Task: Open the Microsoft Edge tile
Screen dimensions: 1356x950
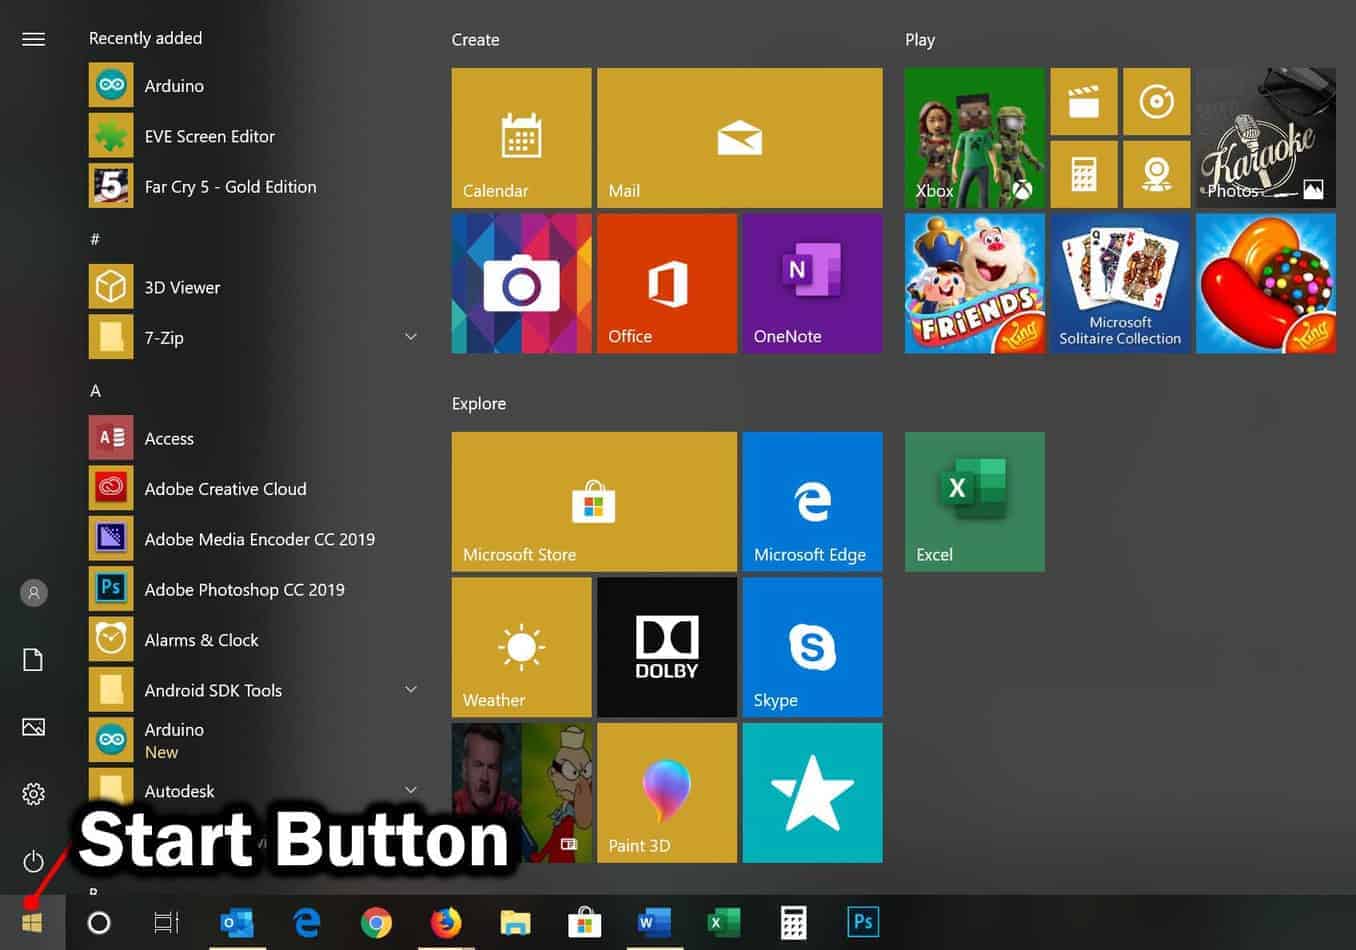Action: coord(812,502)
